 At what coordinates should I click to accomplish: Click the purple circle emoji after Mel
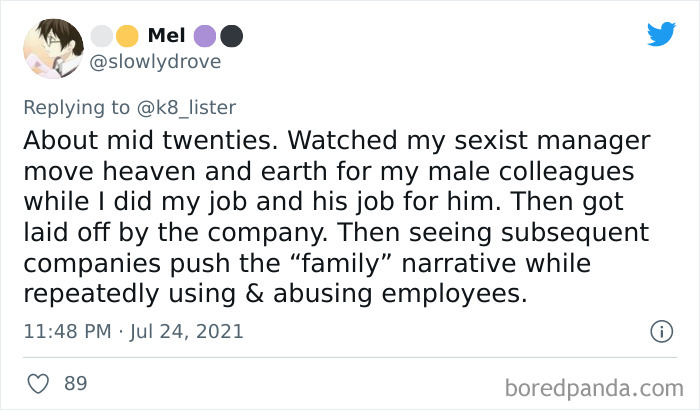(206, 36)
